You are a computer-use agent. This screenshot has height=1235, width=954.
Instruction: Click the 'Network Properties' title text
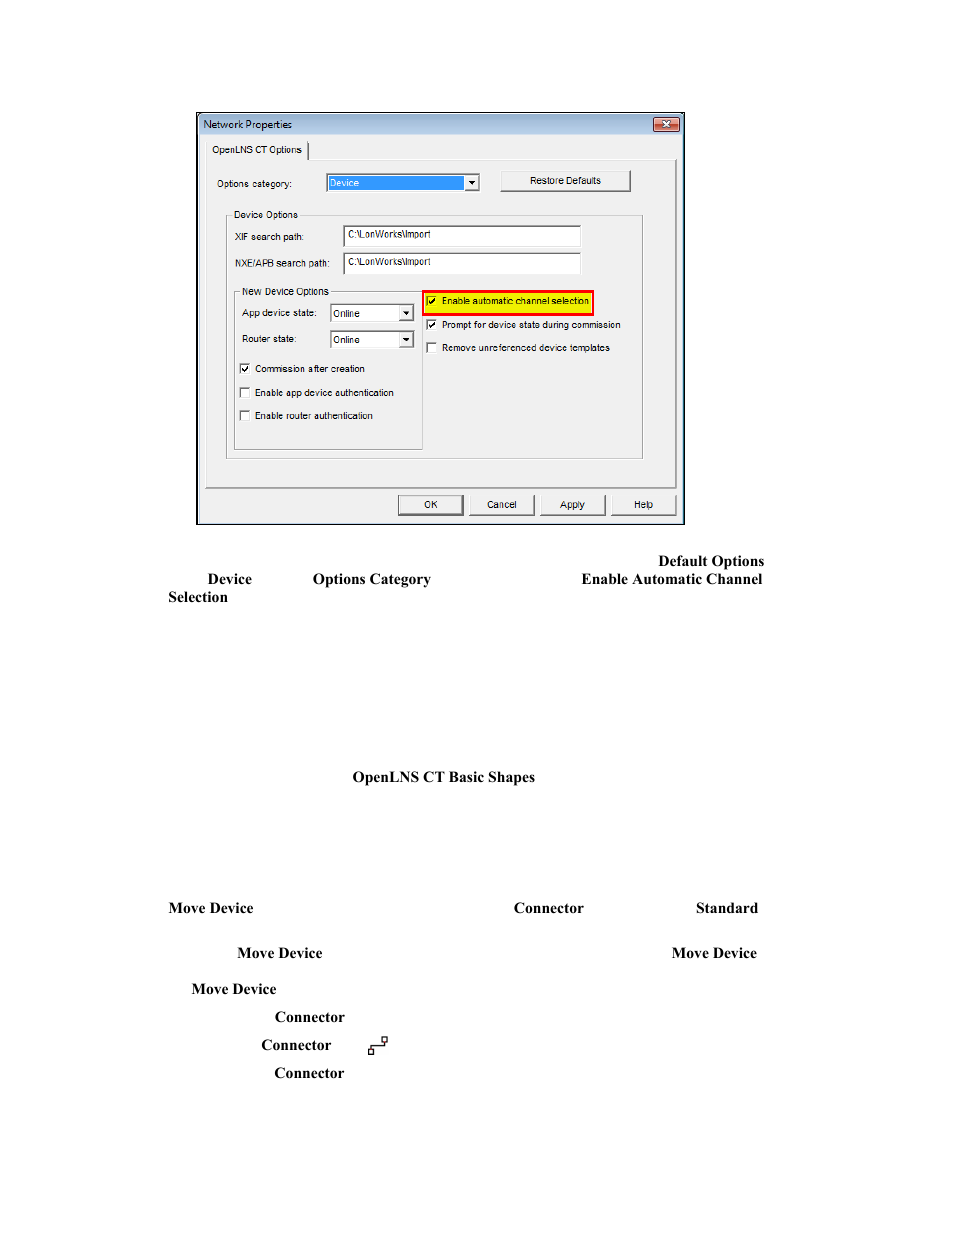click(248, 125)
